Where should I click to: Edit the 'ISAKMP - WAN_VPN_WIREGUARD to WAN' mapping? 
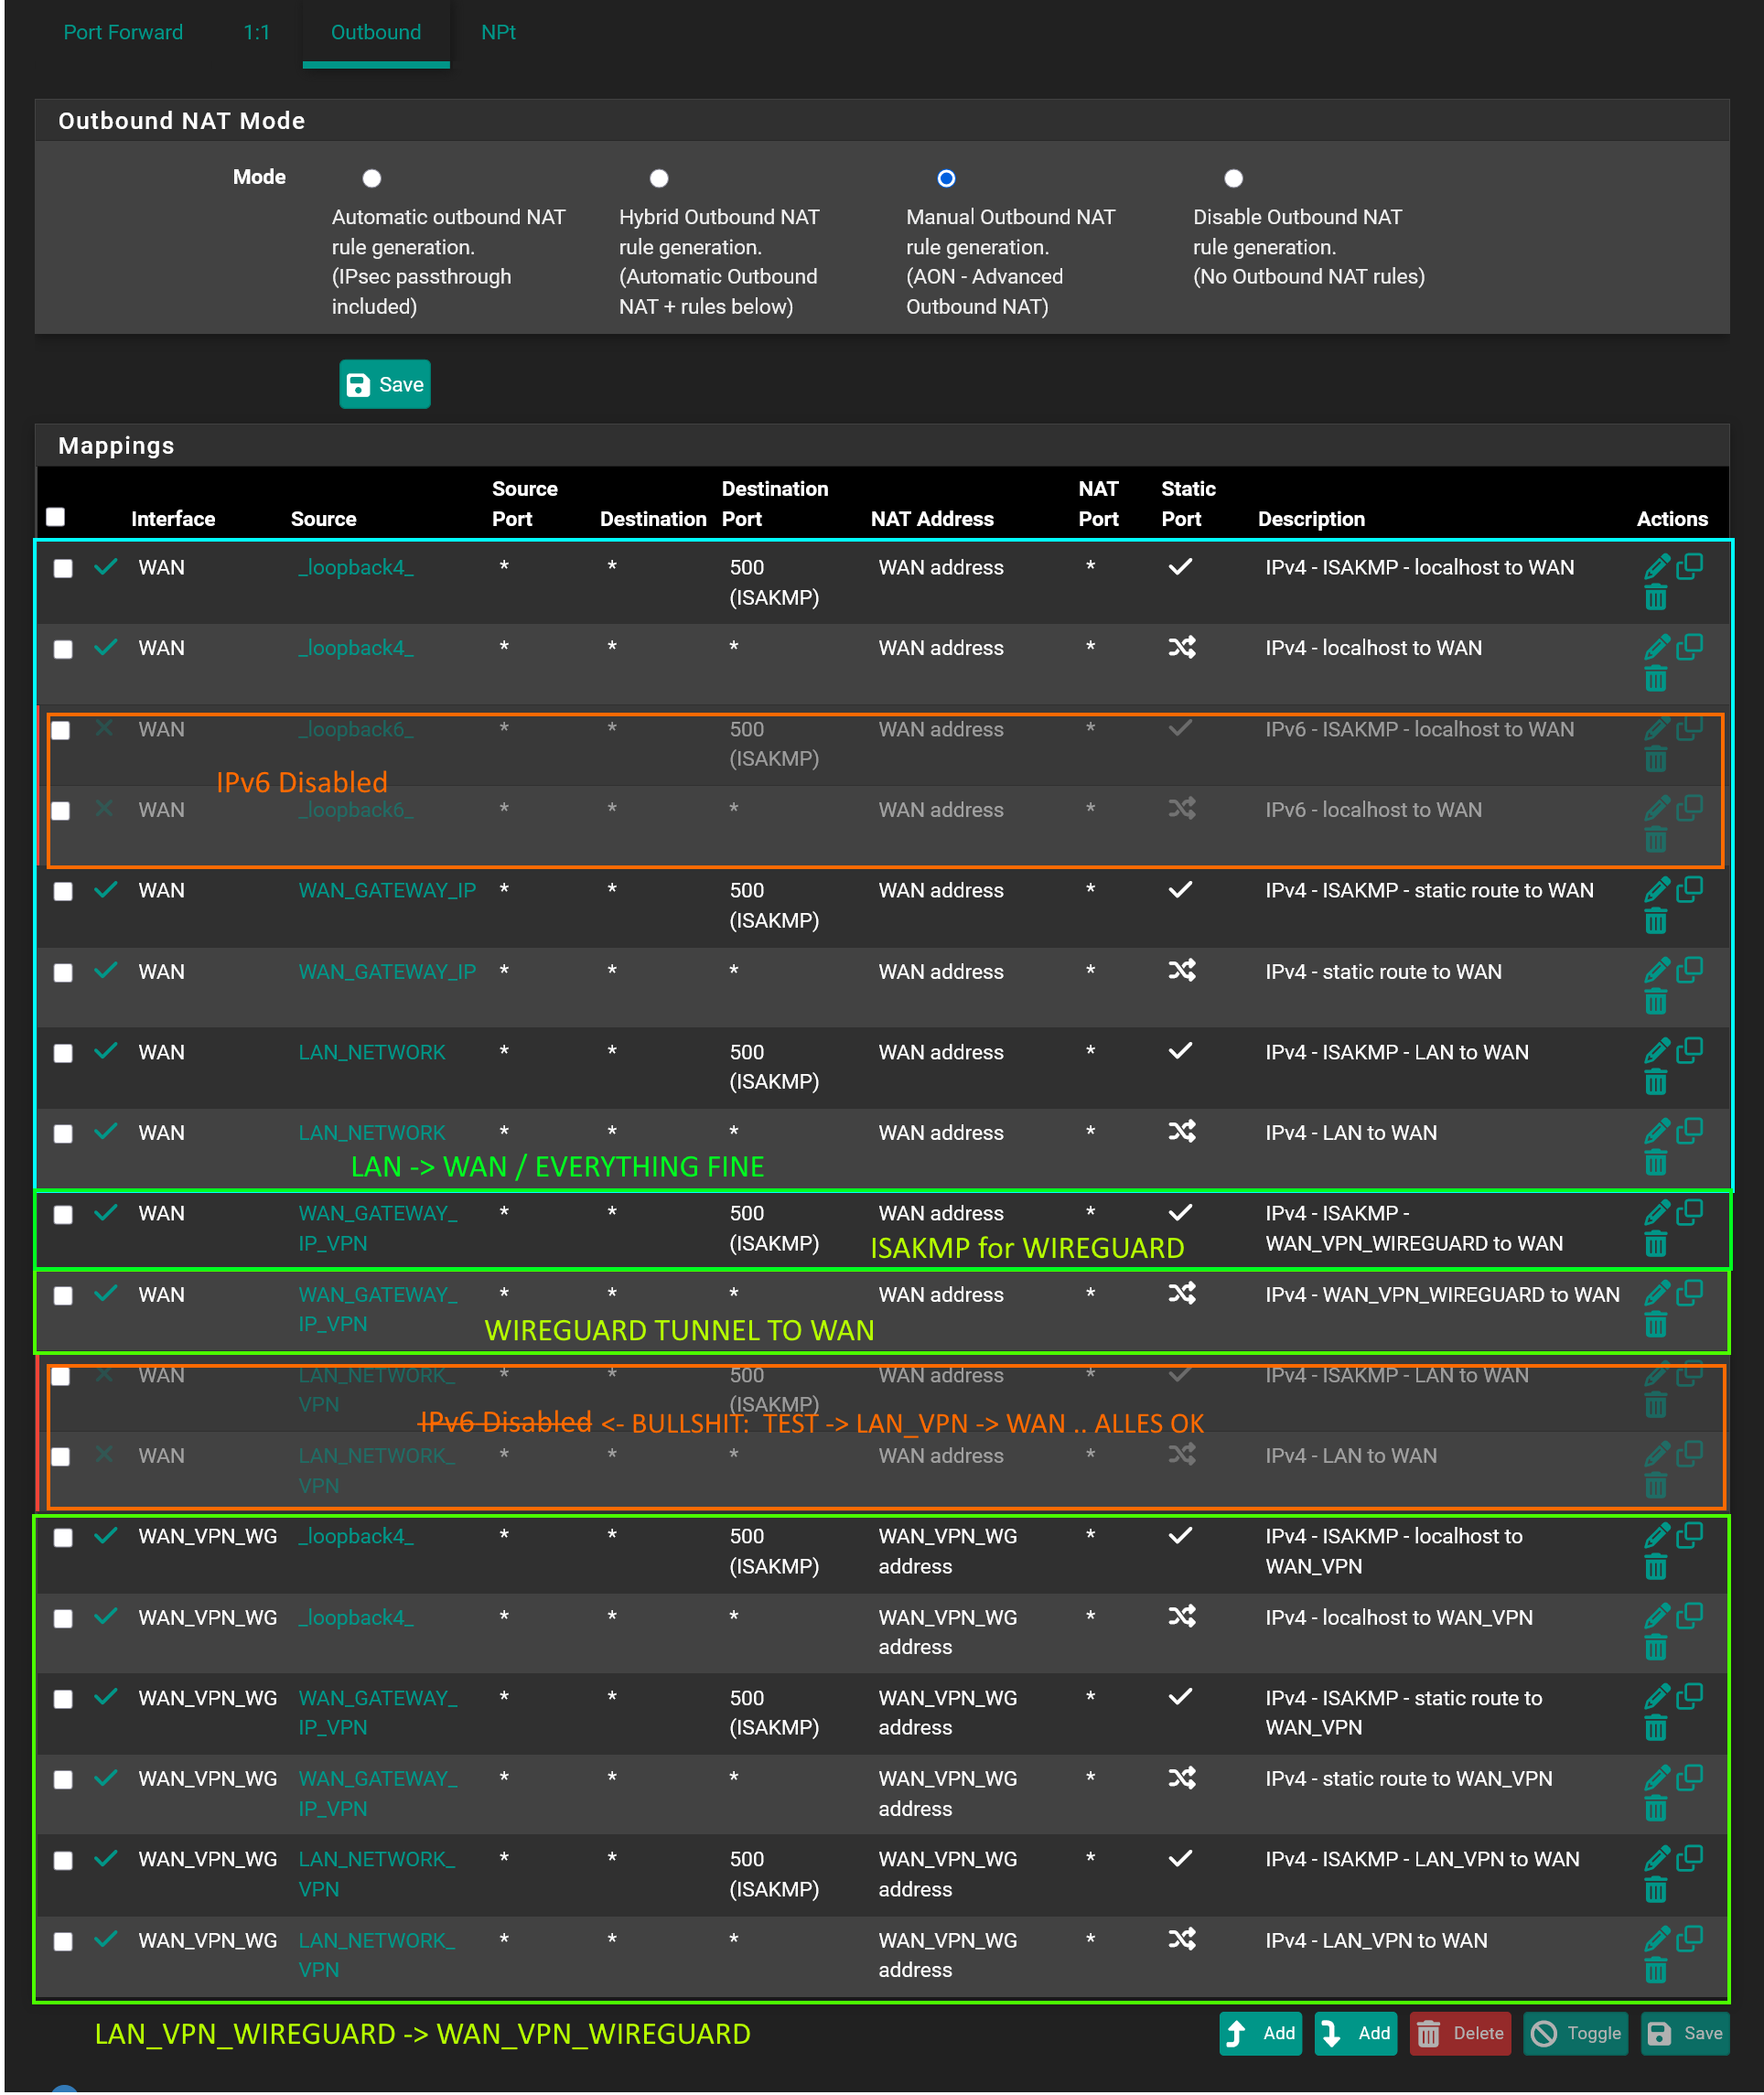pyautogui.click(x=1656, y=1213)
